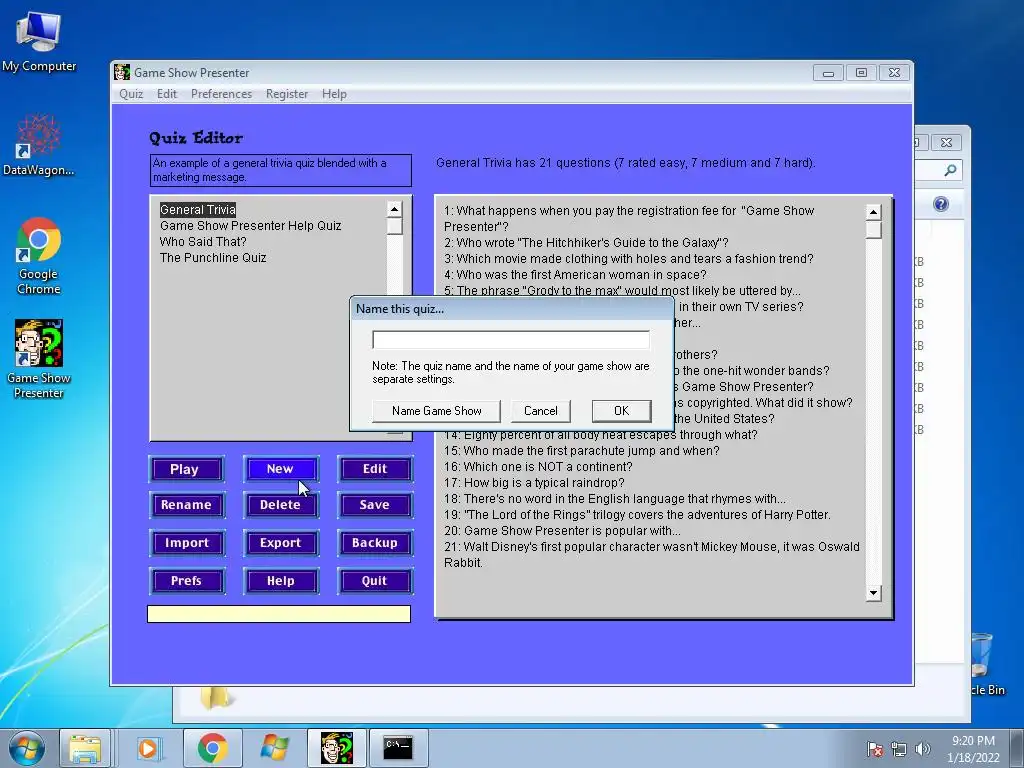1024x768 pixels.
Task: Click the Backup button
Action: click(375, 543)
